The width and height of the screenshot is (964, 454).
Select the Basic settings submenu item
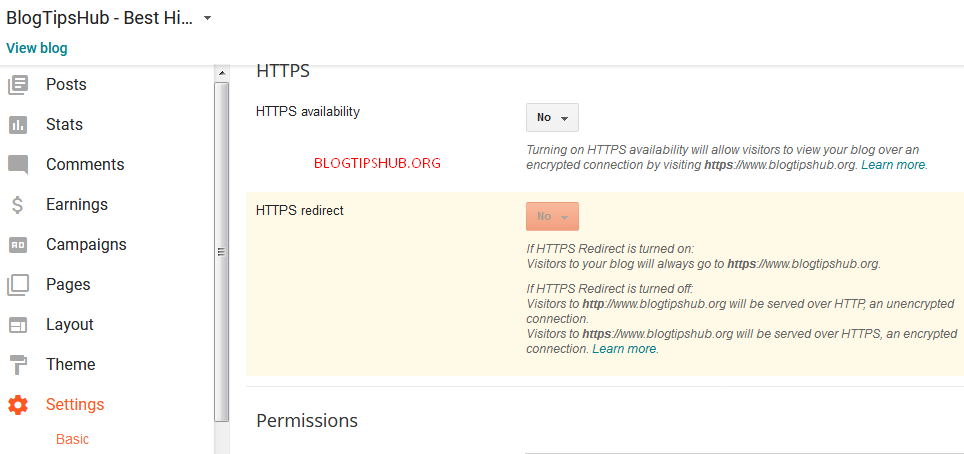coord(72,439)
